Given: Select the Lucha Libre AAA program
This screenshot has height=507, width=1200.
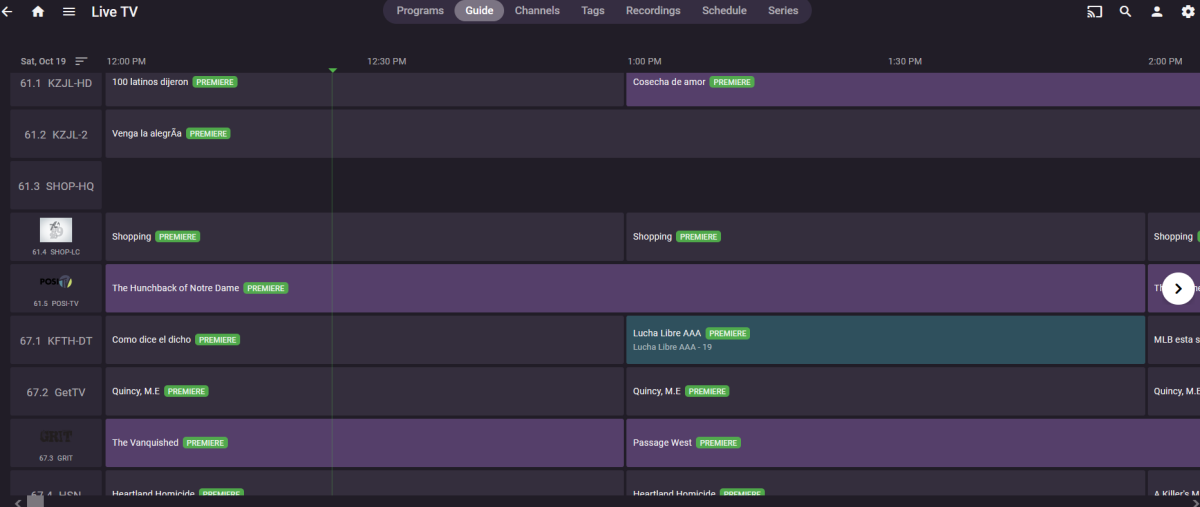Looking at the screenshot, I should [885, 340].
